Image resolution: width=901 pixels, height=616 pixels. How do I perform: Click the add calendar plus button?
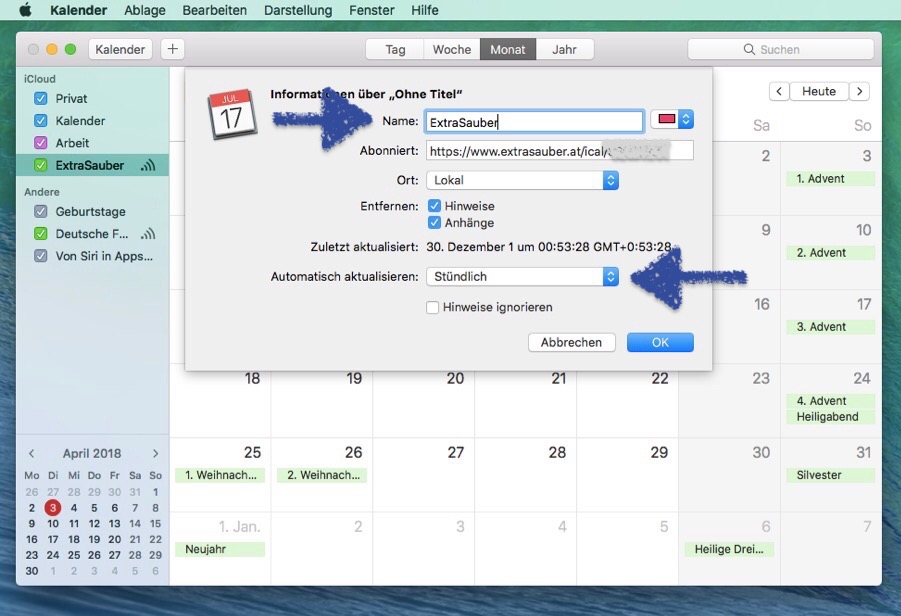172,49
